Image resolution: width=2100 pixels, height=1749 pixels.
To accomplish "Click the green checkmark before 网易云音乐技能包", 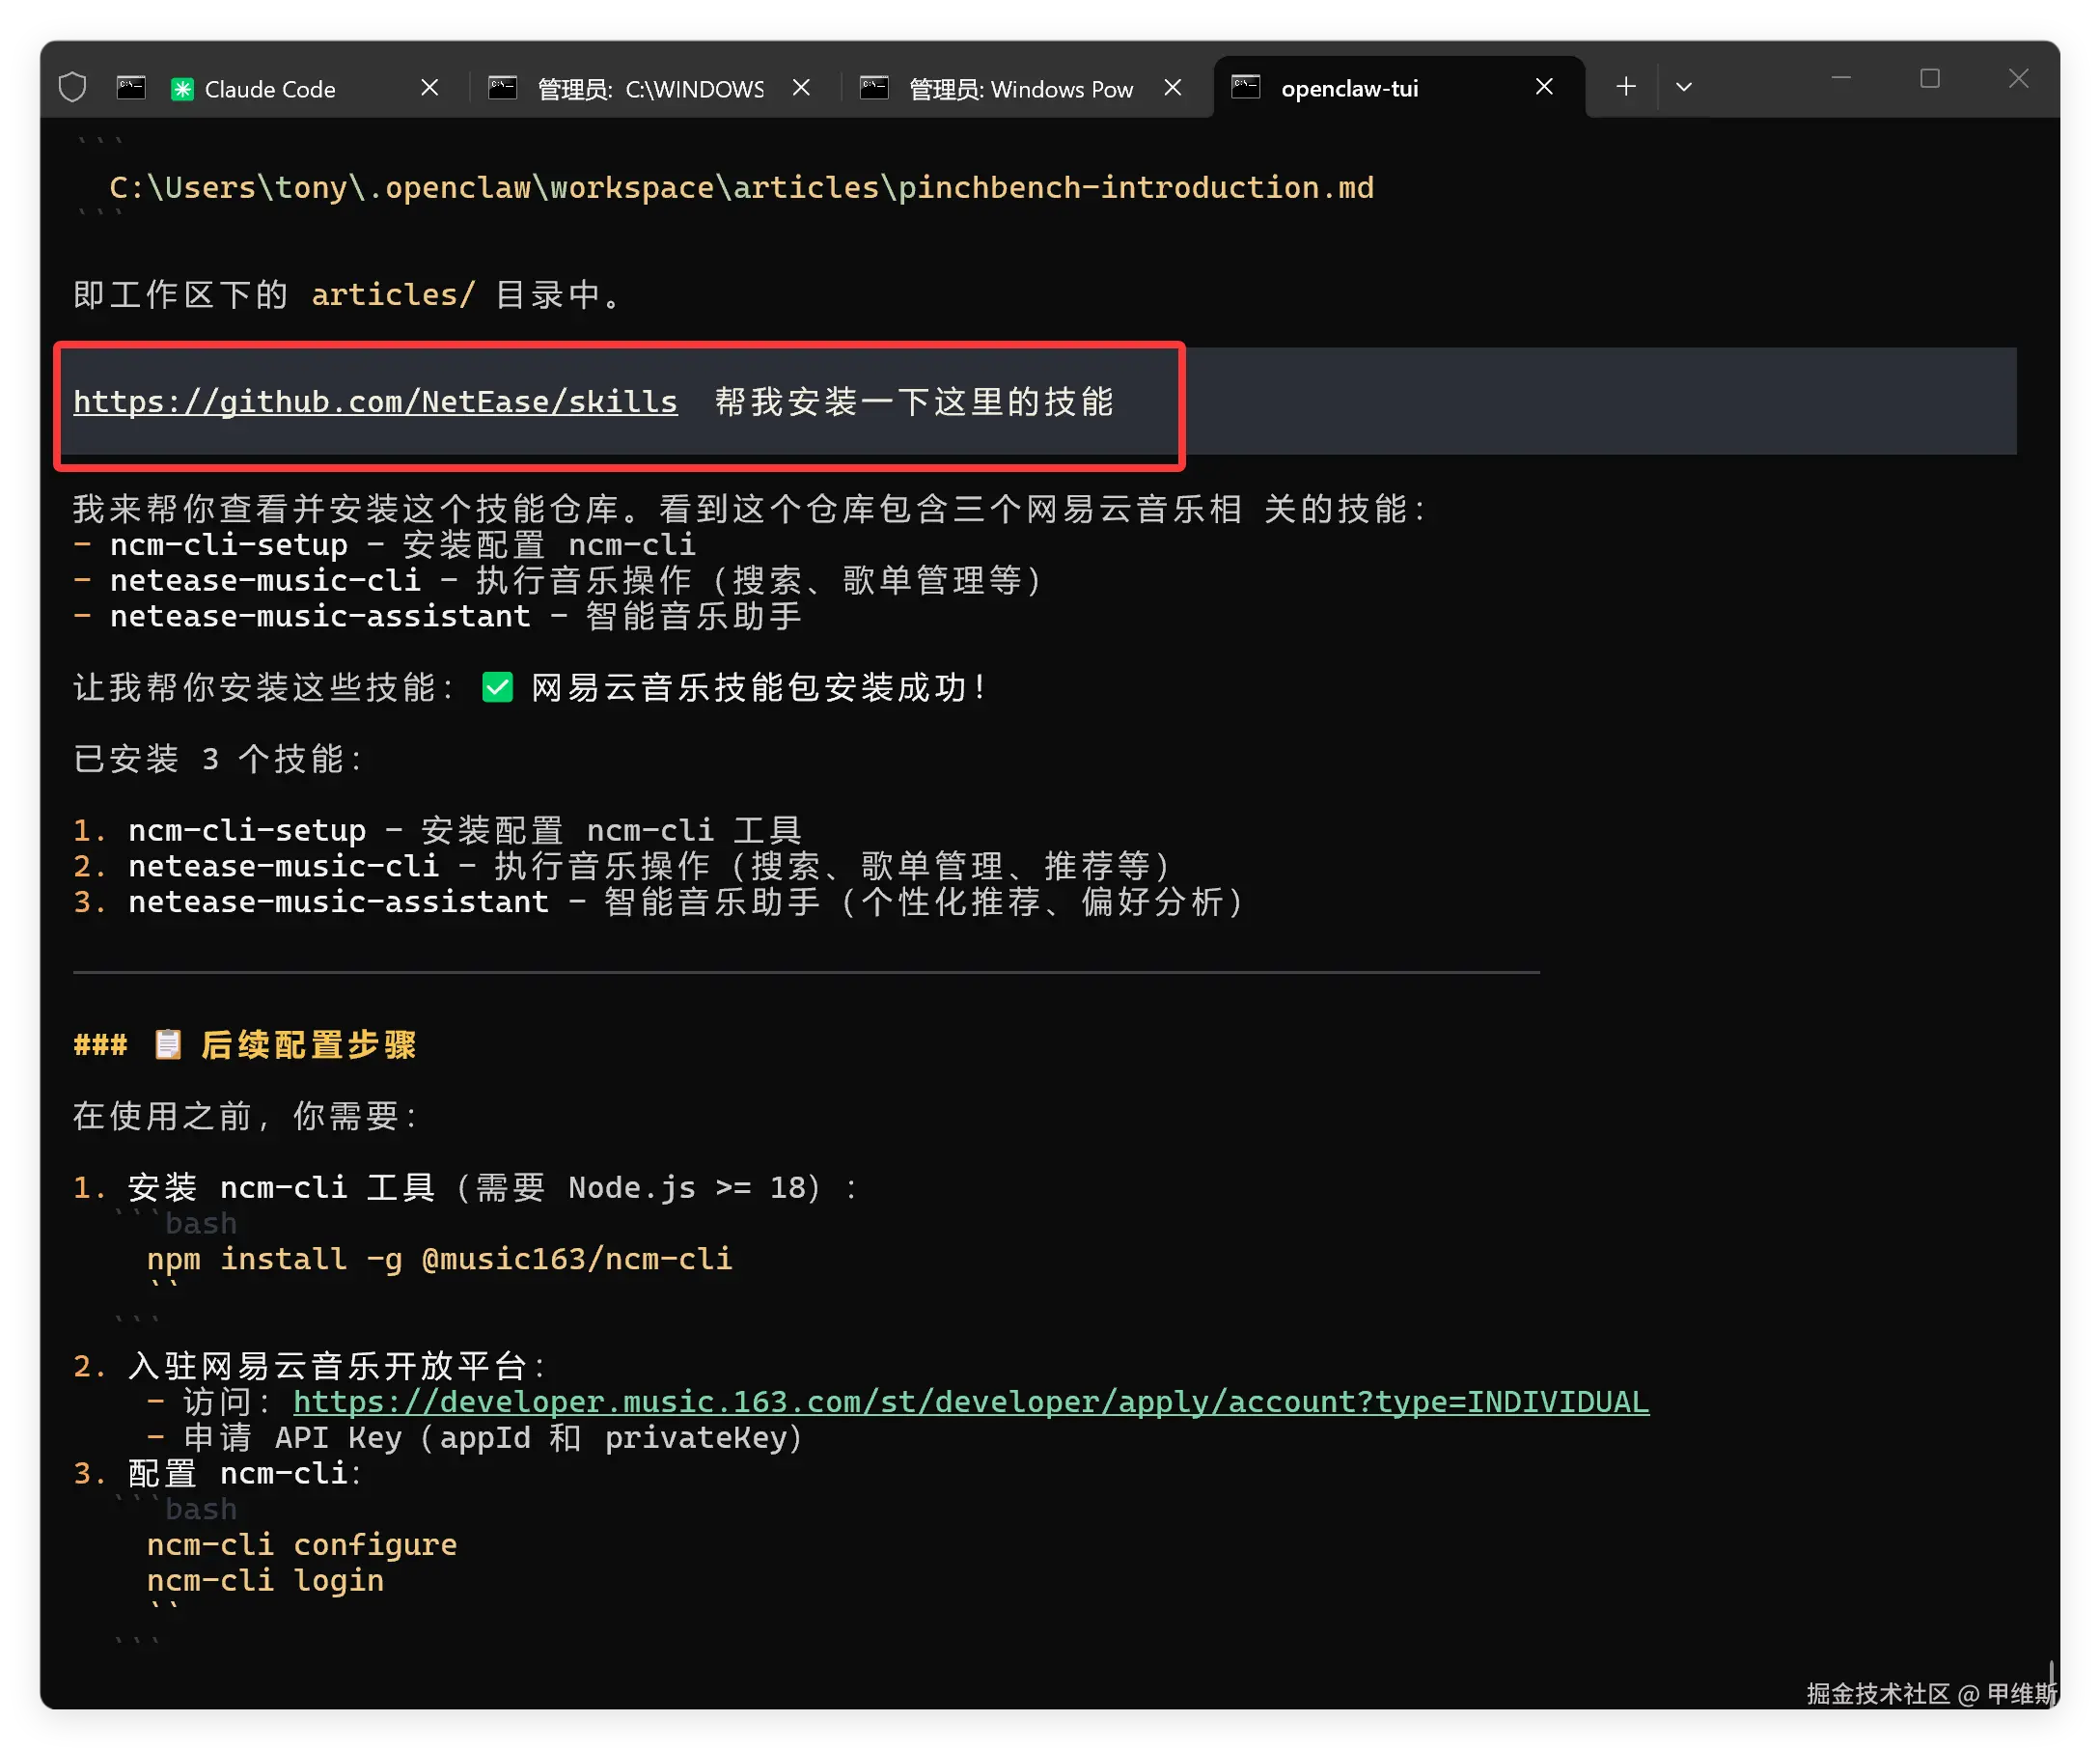I will [x=497, y=688].
